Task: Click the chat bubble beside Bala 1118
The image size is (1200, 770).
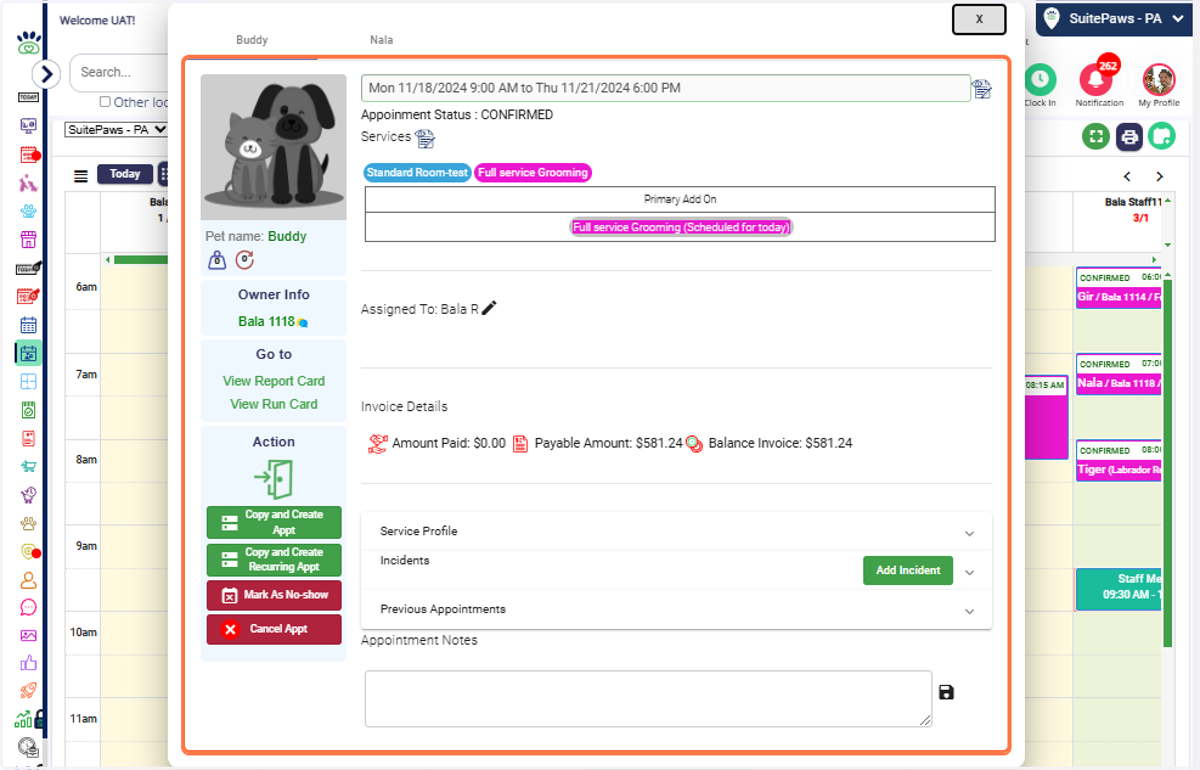Action: click(x=303, y=323)
